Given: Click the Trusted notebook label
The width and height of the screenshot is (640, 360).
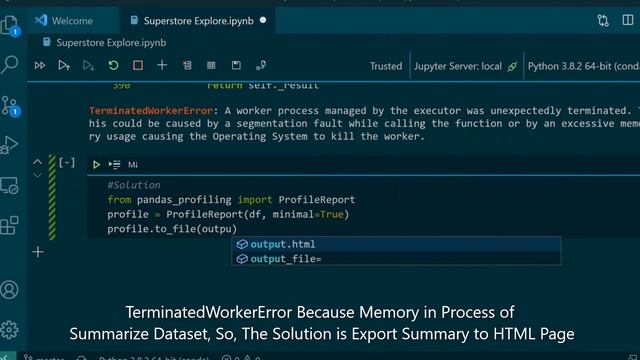Looking at the screenshot, I should (386, 66).
